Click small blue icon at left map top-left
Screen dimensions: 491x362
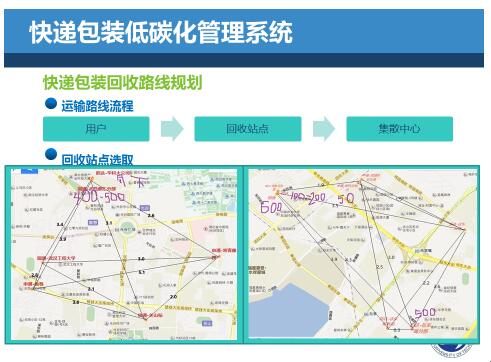click(x=29, y=171)
